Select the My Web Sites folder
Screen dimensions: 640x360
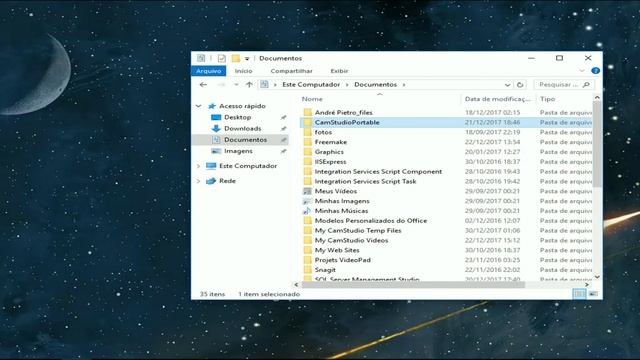(337, 250)
